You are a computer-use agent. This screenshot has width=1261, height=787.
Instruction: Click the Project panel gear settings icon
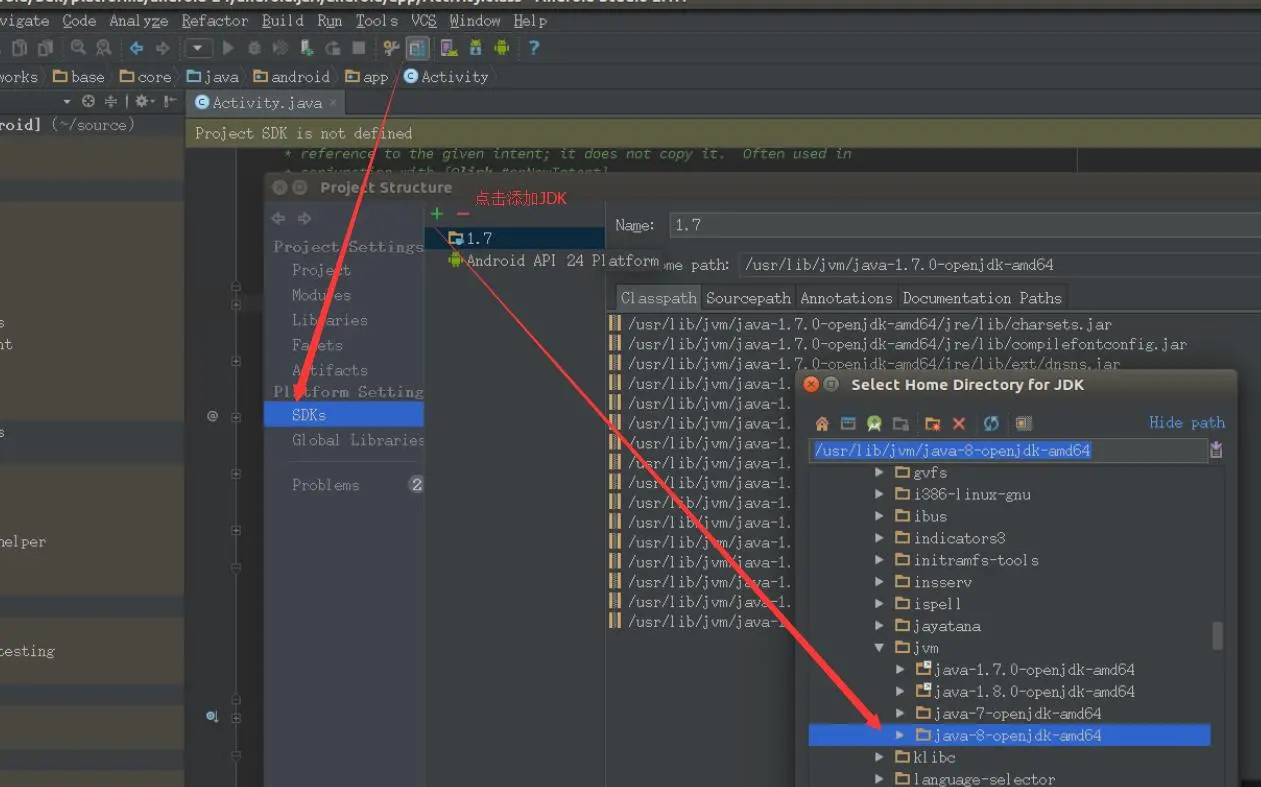142,101
